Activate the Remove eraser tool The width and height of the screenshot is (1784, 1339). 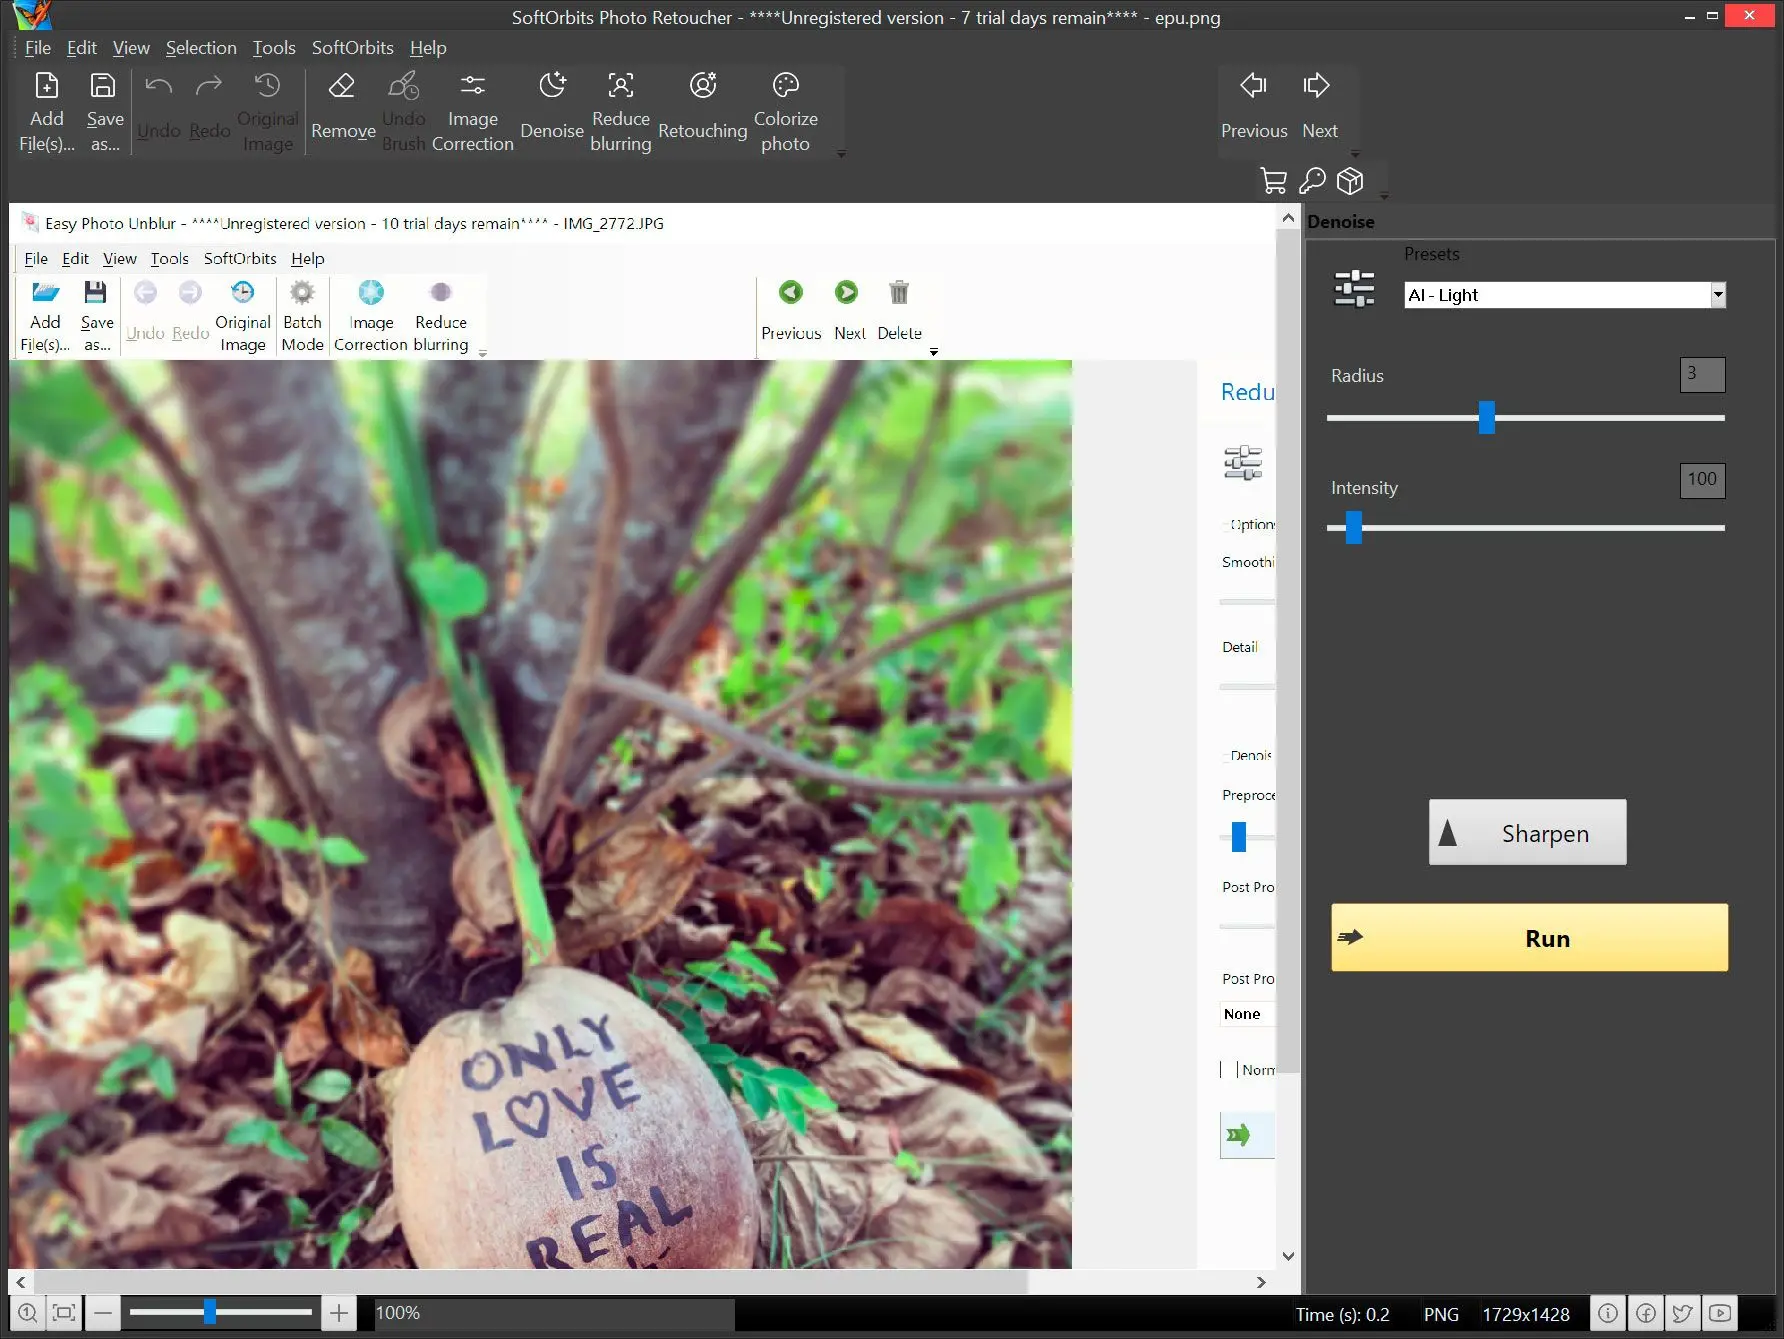342,105
